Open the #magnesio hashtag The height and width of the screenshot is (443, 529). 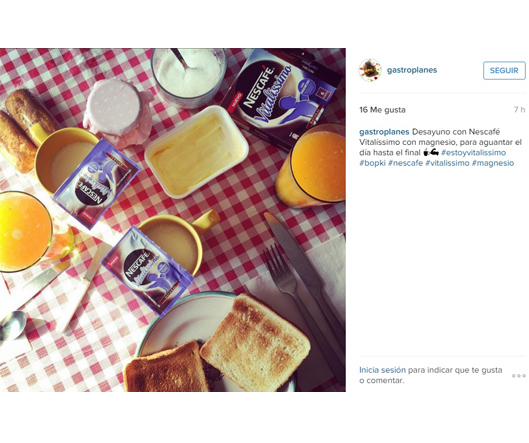pos(493,163)
